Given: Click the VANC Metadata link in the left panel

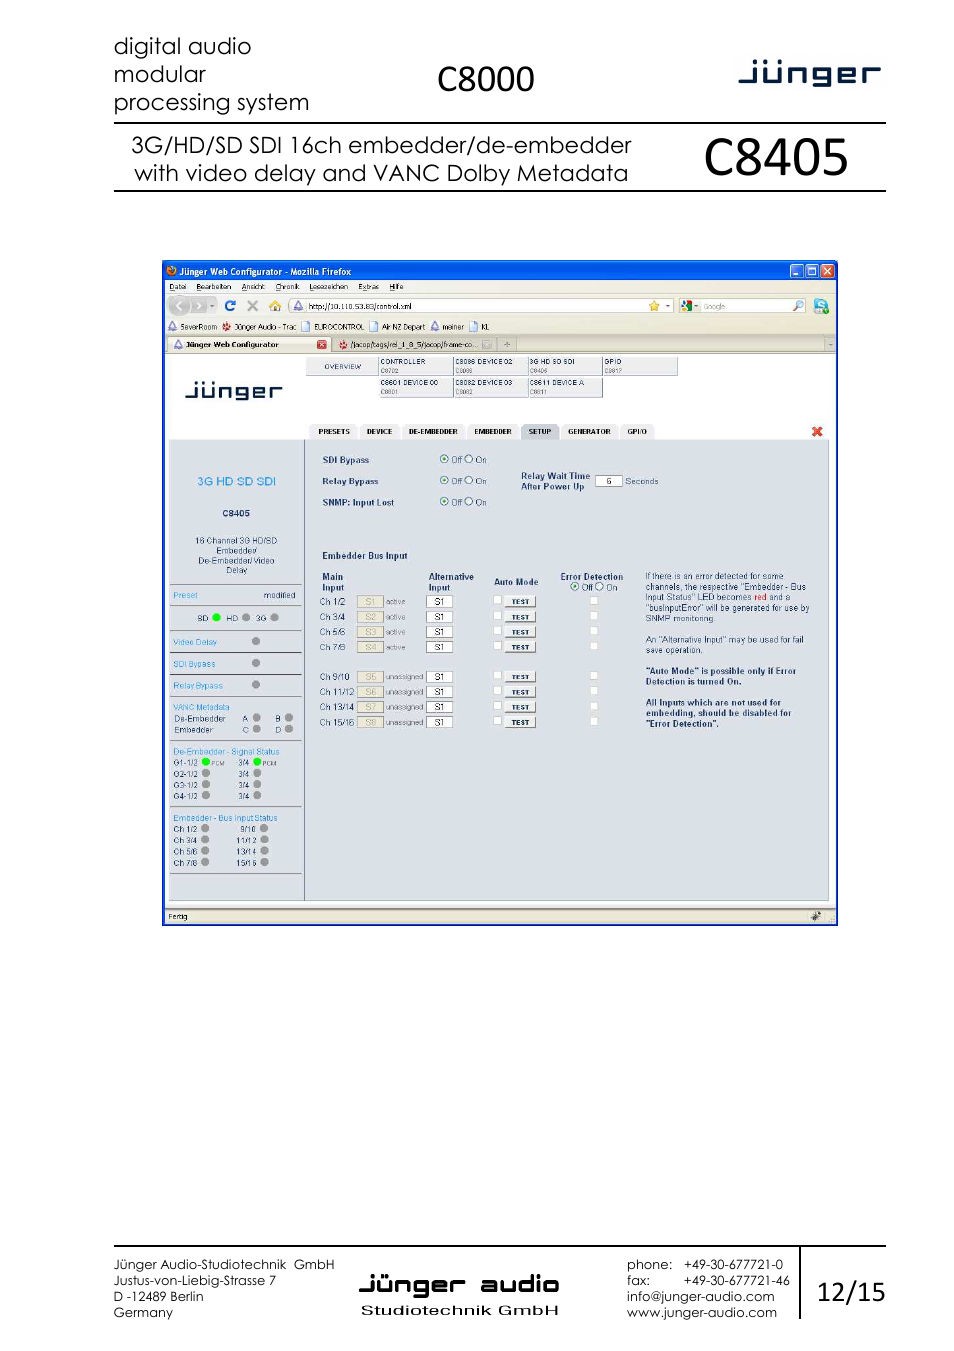Looking at the screenshot, I should pos(201,707).
